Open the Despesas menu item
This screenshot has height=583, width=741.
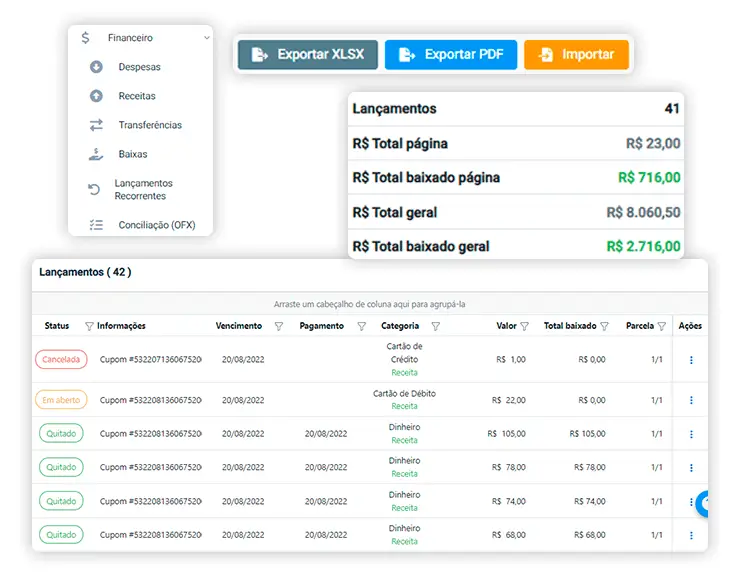(x=139, y=67)
